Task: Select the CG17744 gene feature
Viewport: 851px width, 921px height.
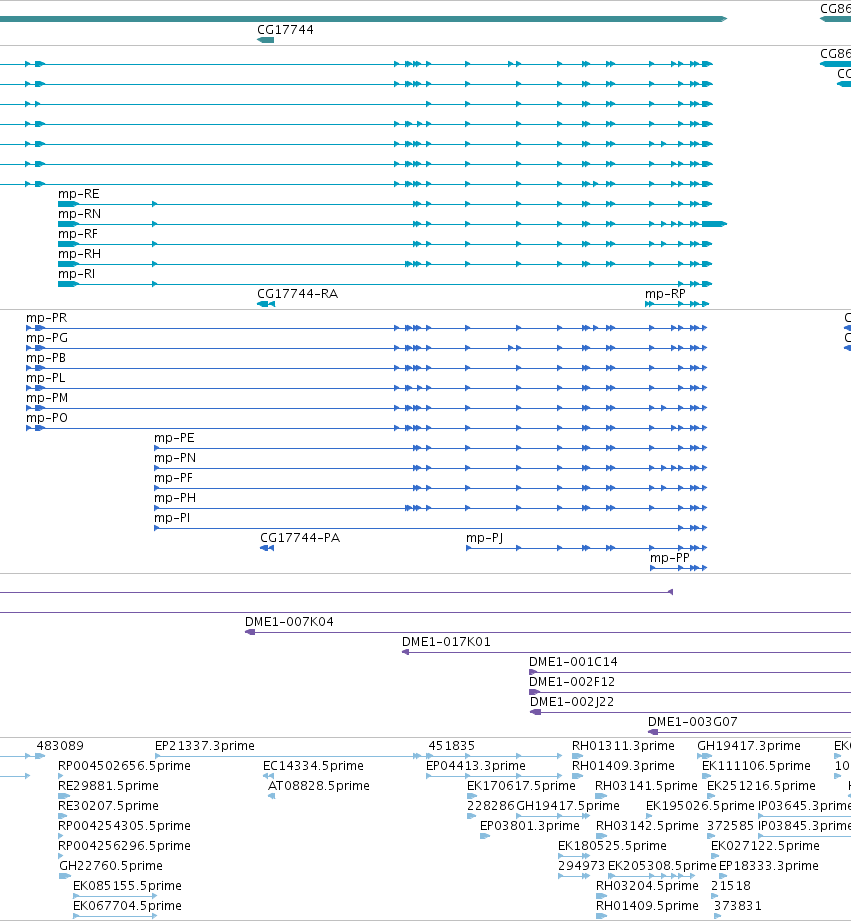Action: (265, 40)
